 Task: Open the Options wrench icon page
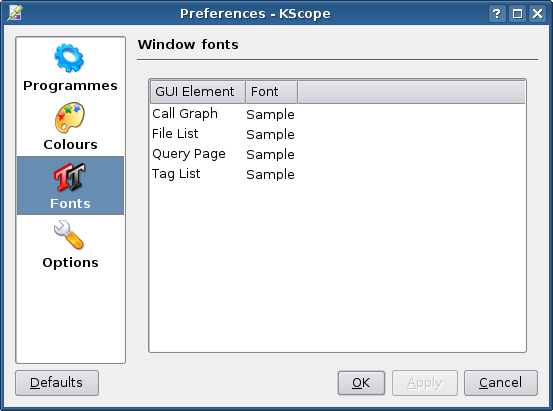[x=69, y=235]
